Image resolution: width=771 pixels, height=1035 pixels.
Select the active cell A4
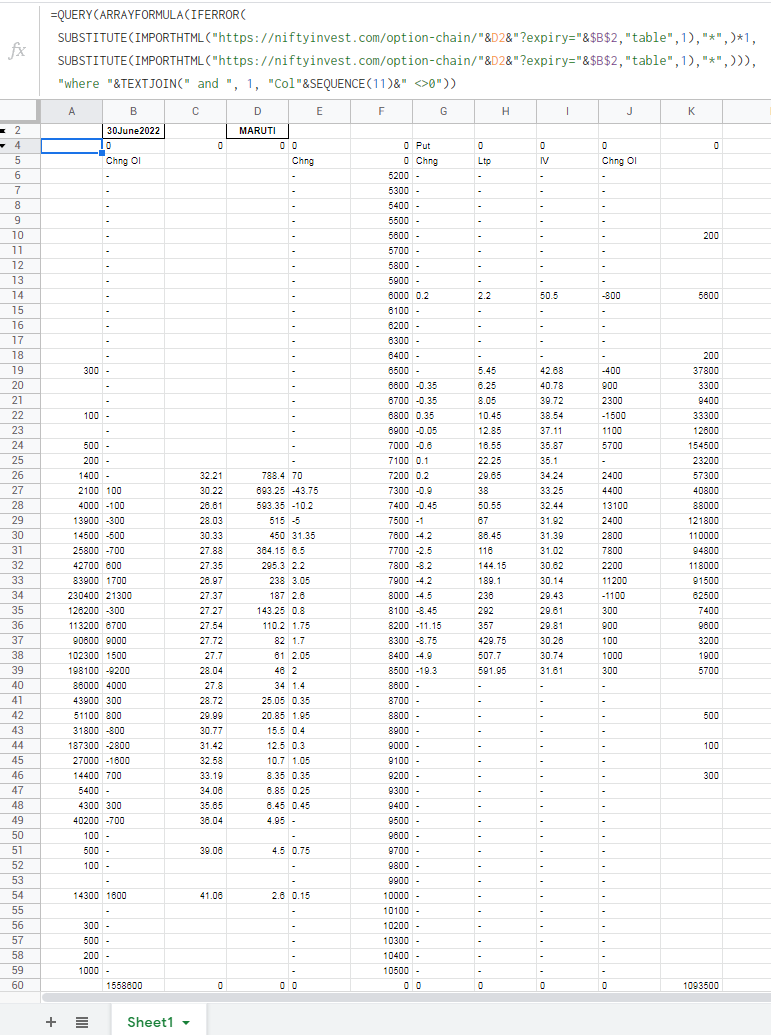coord(72,145)
